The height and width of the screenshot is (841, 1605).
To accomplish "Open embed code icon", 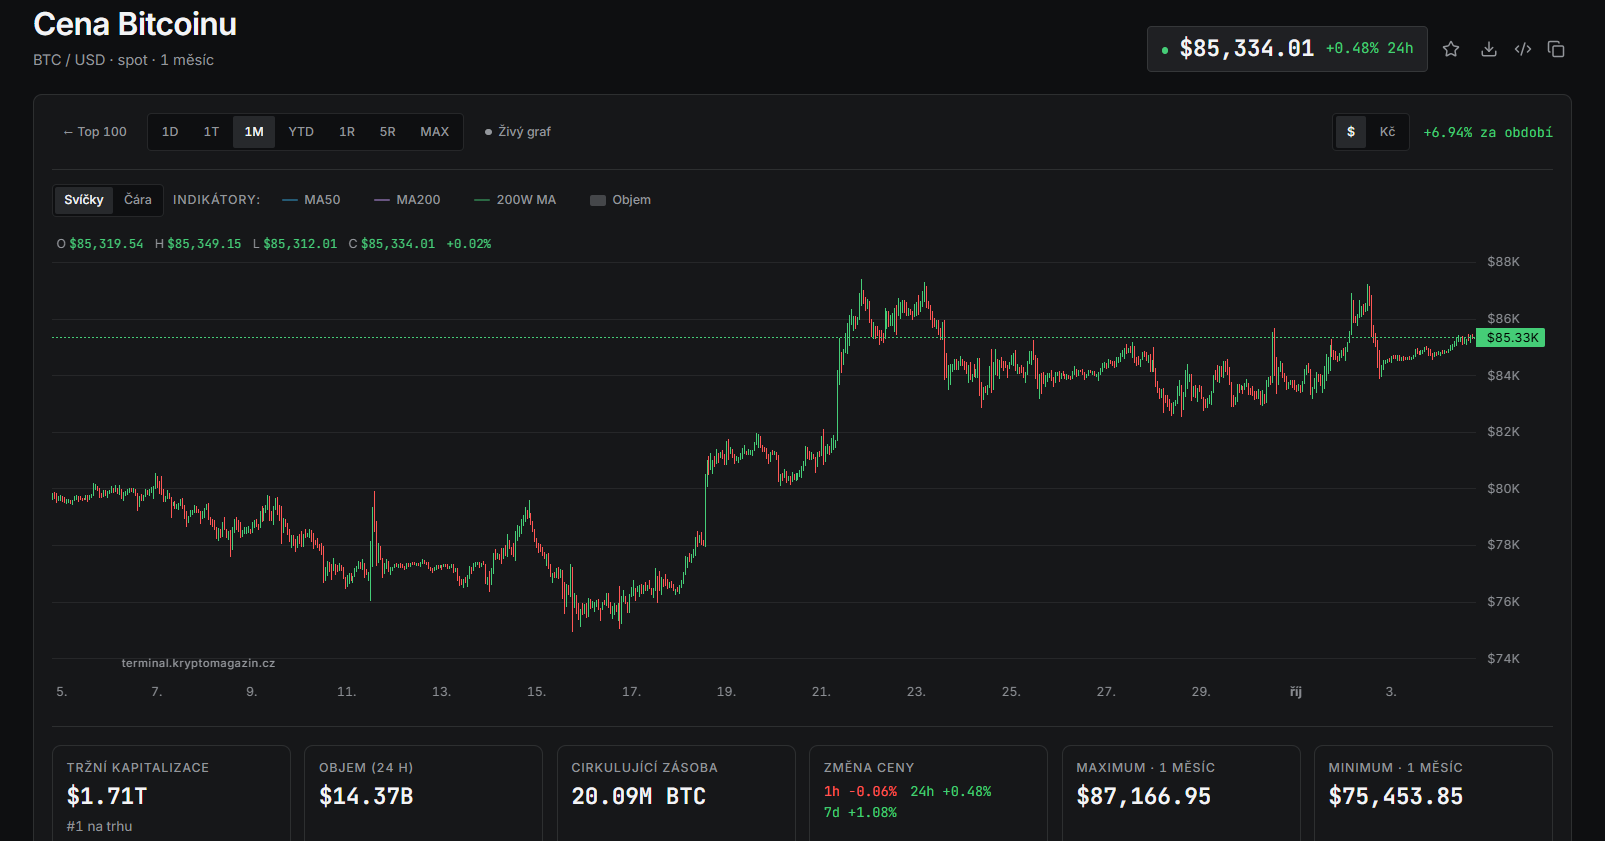I will pyautogui.click(x=1523, y=49).
